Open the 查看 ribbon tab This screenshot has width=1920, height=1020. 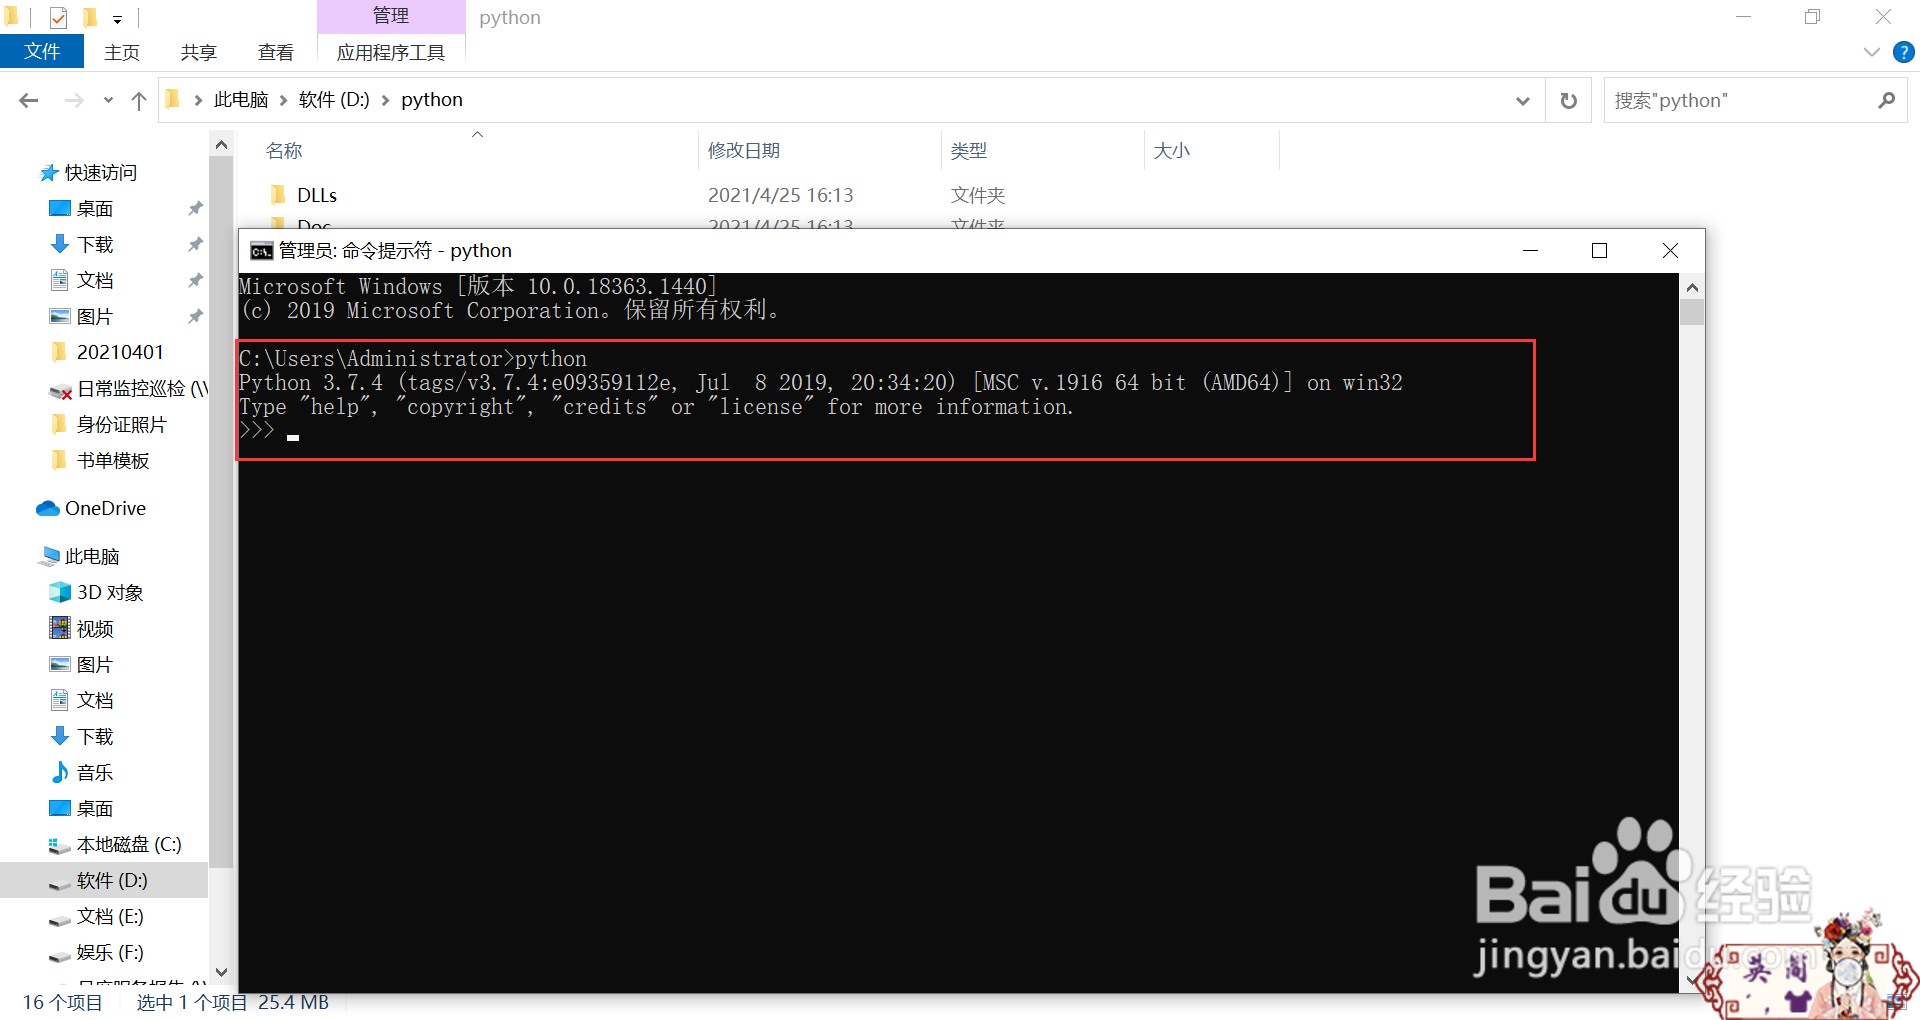click(275, 51)
